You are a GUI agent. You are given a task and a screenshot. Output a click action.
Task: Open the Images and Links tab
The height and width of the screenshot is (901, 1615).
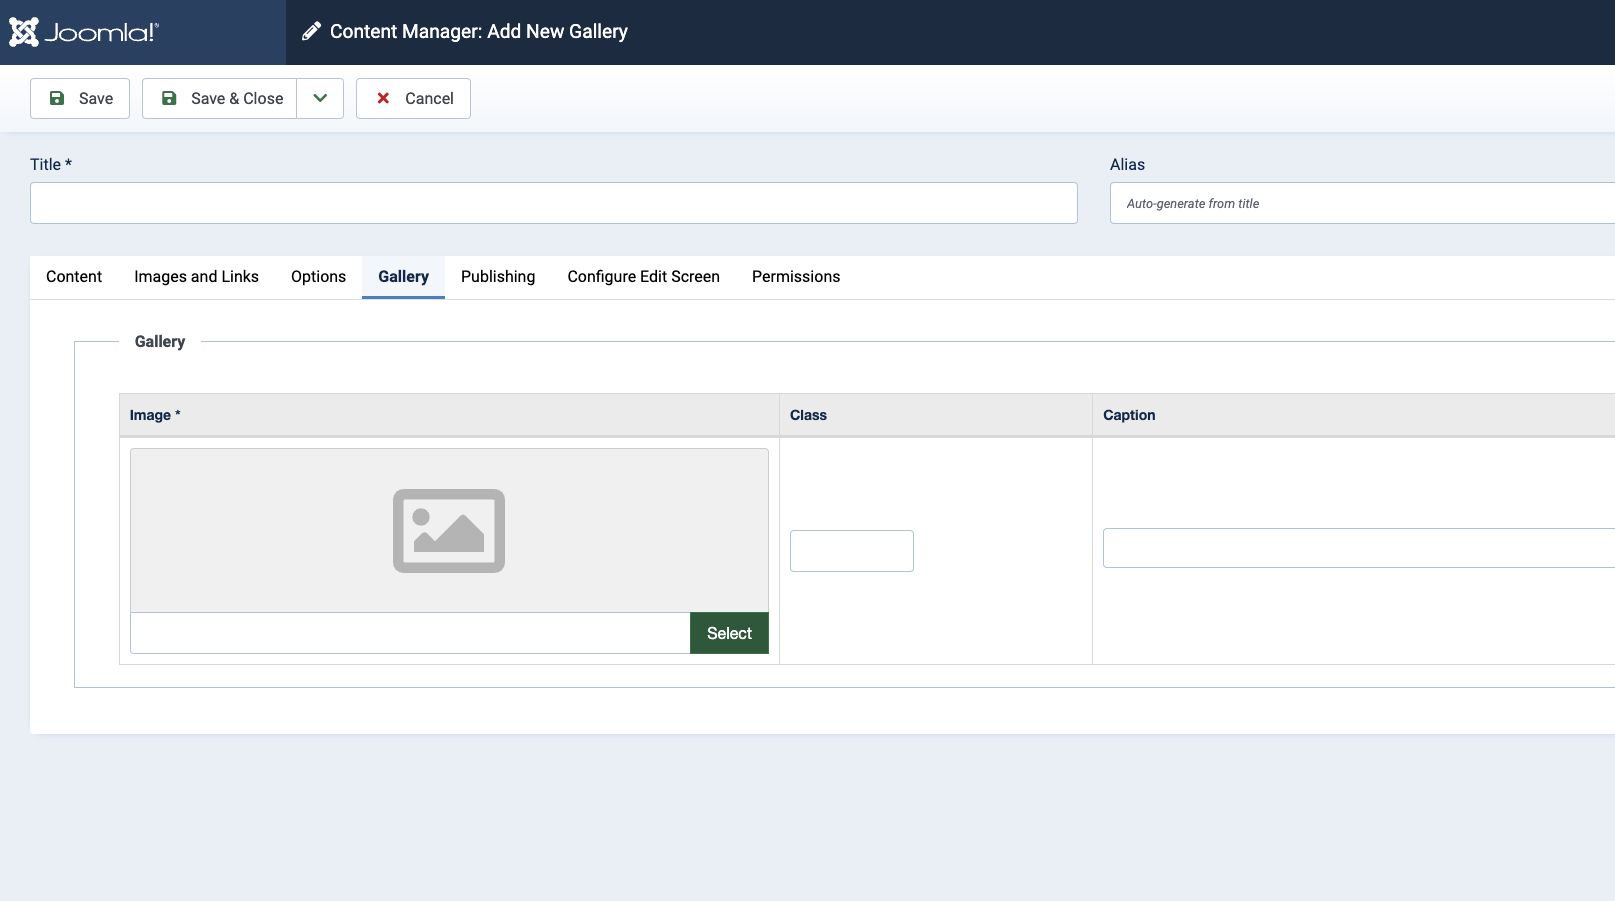click(x=196, y=277)
